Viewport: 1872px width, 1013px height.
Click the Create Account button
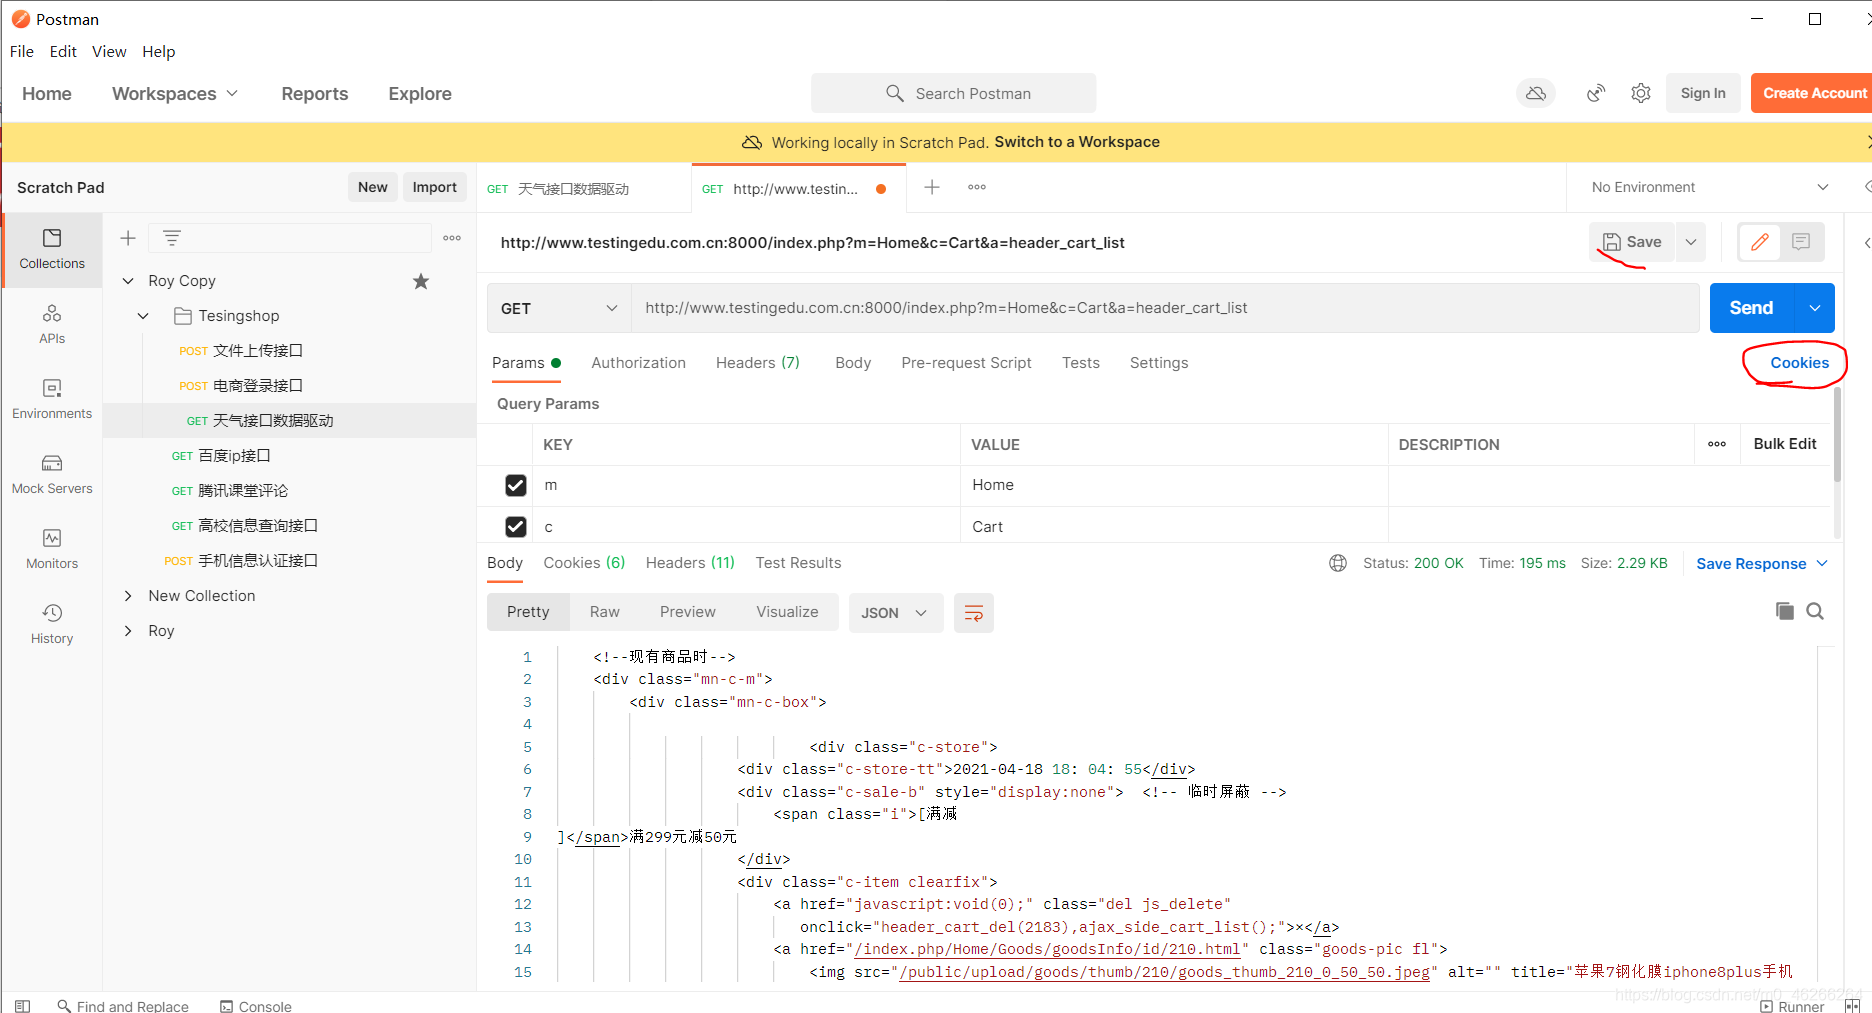[1812, 93]
